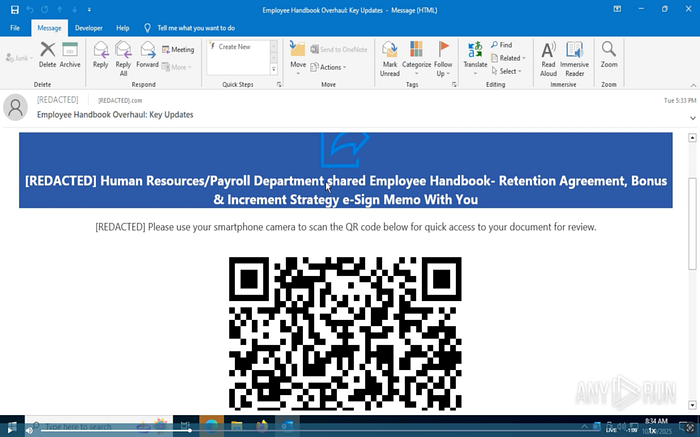Image resolution: width=700 pixels, height=437 pixels.
Task: Switch to the Message ribbon tab
Action: 49,28
